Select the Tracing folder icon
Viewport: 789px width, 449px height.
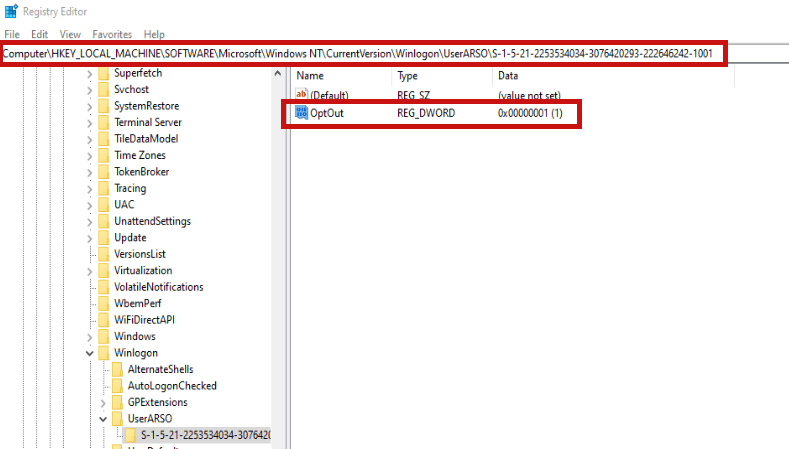pyautogui.click(x=104, y=189)
